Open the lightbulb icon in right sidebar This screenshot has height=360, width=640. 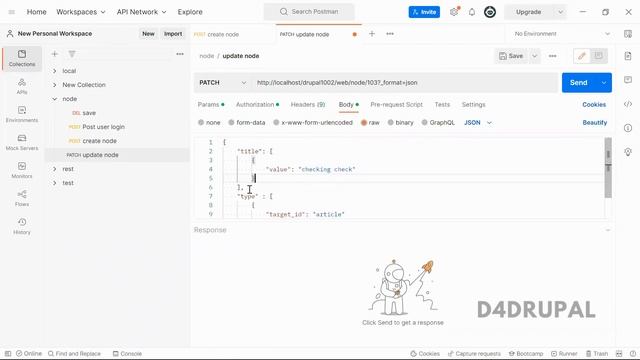[628, 152]
